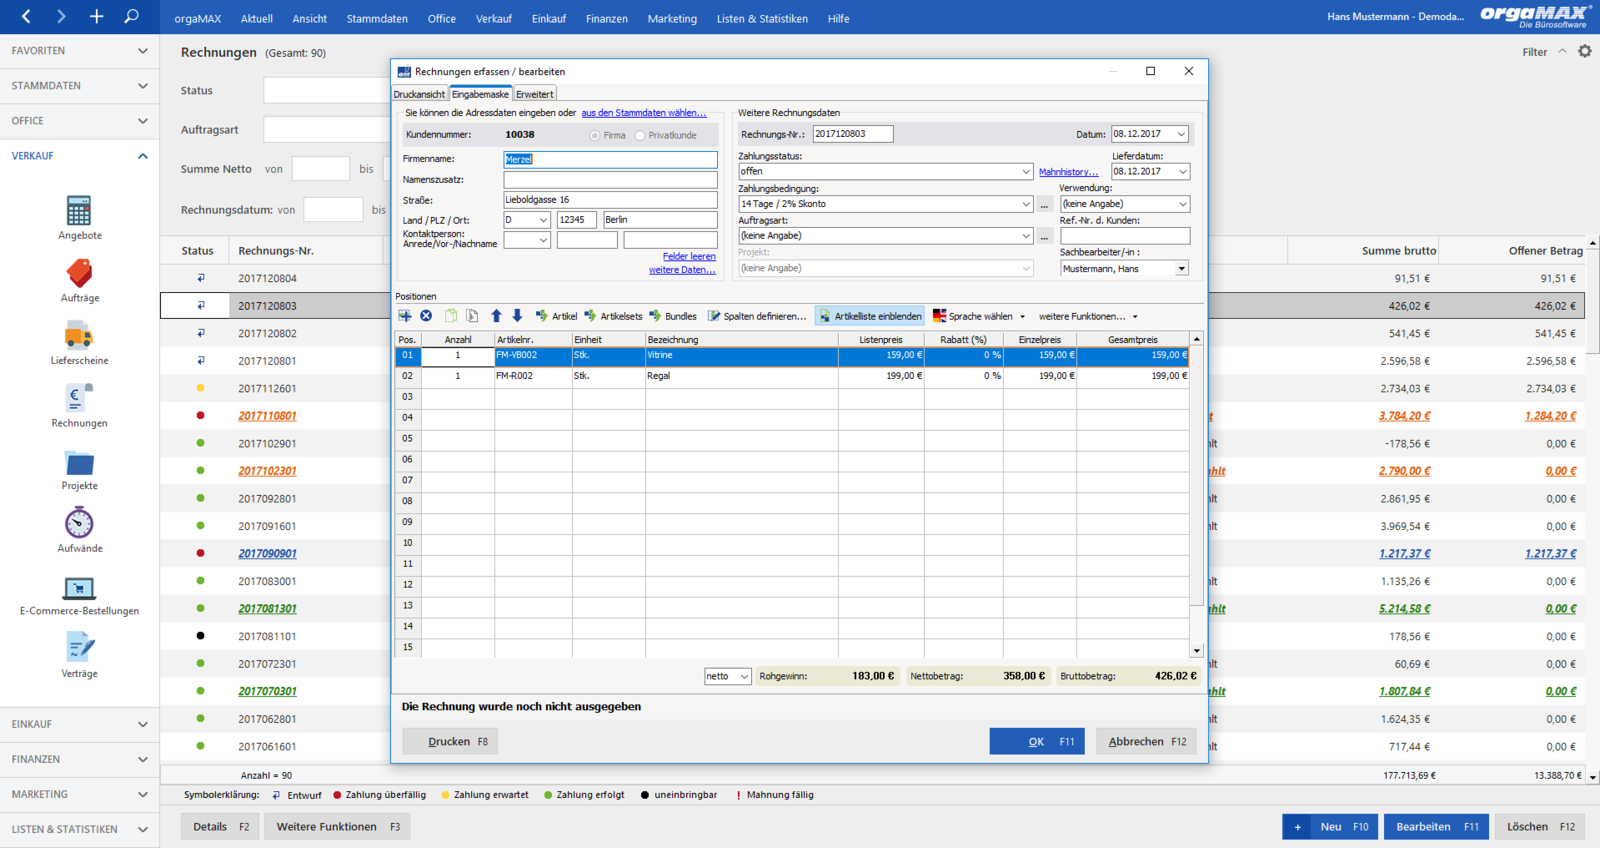
Task: Open Aufträge in the sidebar
Action: coord(79,280)
